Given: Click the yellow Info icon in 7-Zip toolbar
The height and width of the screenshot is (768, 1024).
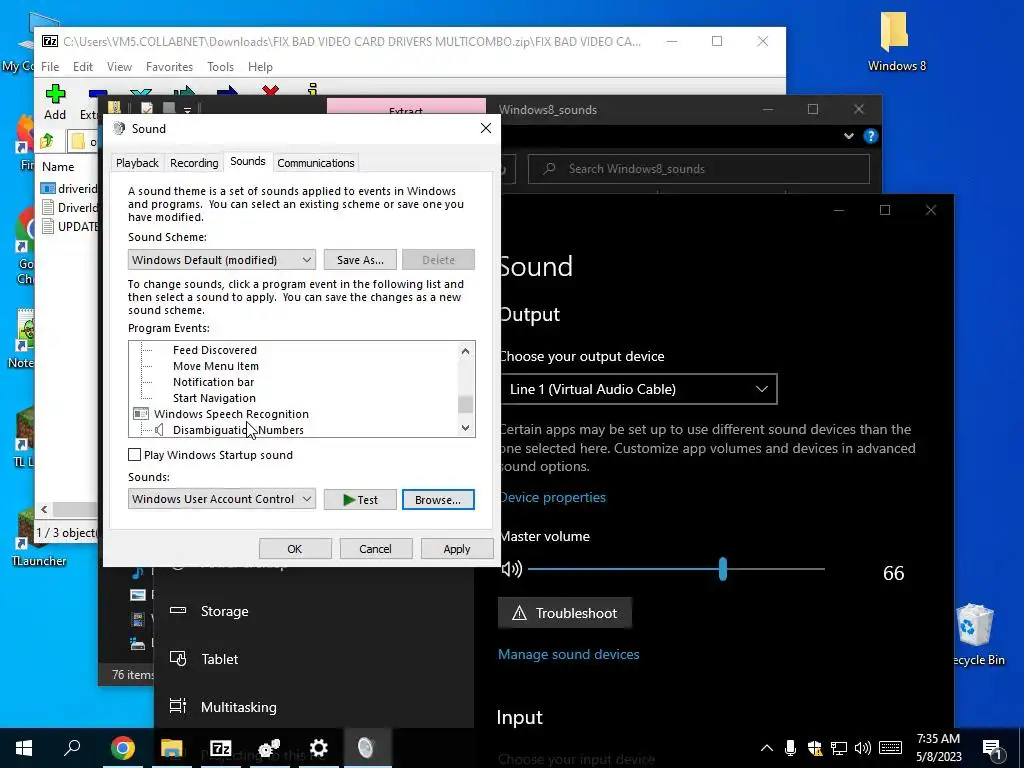Looking at the screenshot, I should point(312,90).
